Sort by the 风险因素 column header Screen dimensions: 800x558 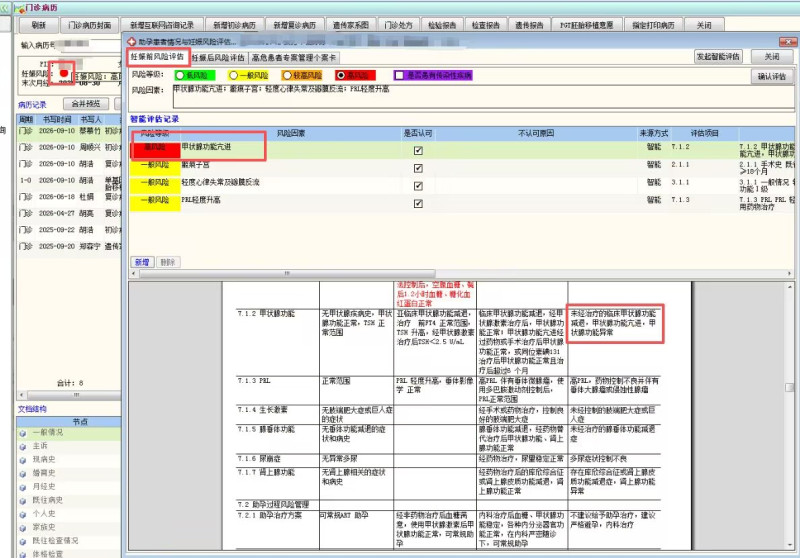coord(291,134)
